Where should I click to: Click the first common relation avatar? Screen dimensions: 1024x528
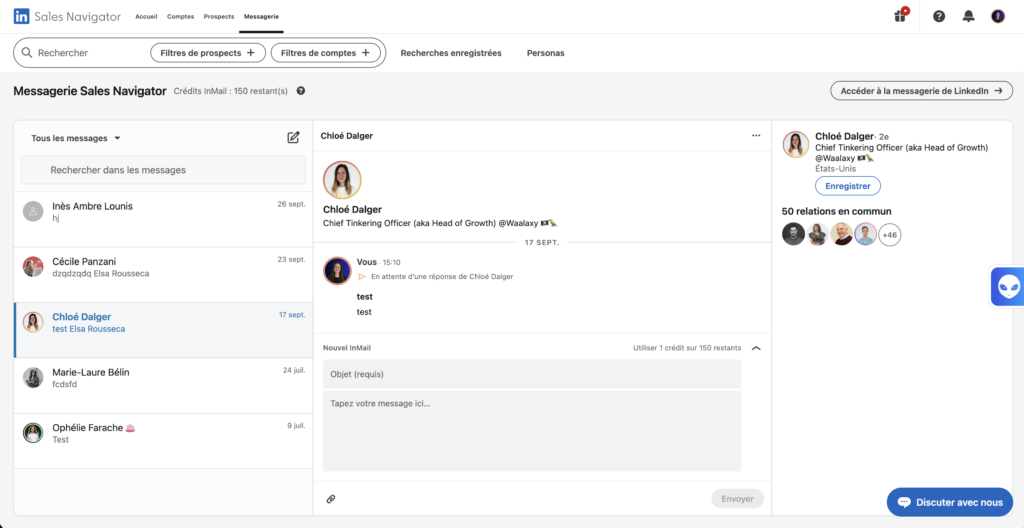point(793,234)
